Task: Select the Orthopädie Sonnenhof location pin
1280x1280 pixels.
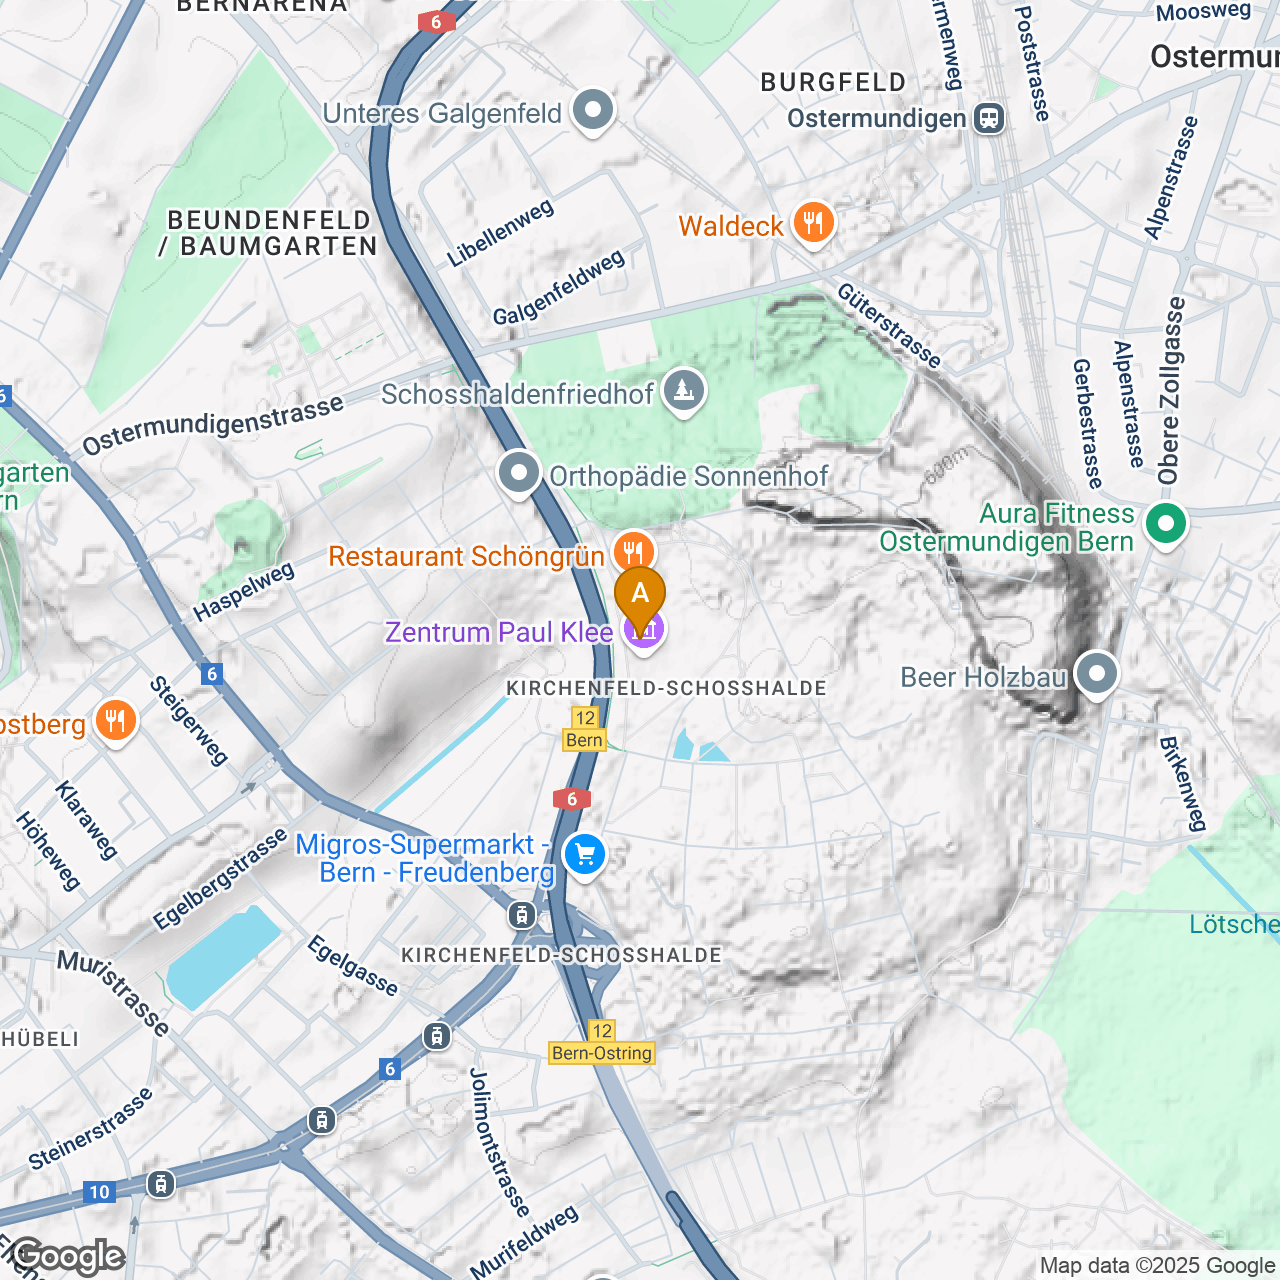Action: tap(519, 474)
